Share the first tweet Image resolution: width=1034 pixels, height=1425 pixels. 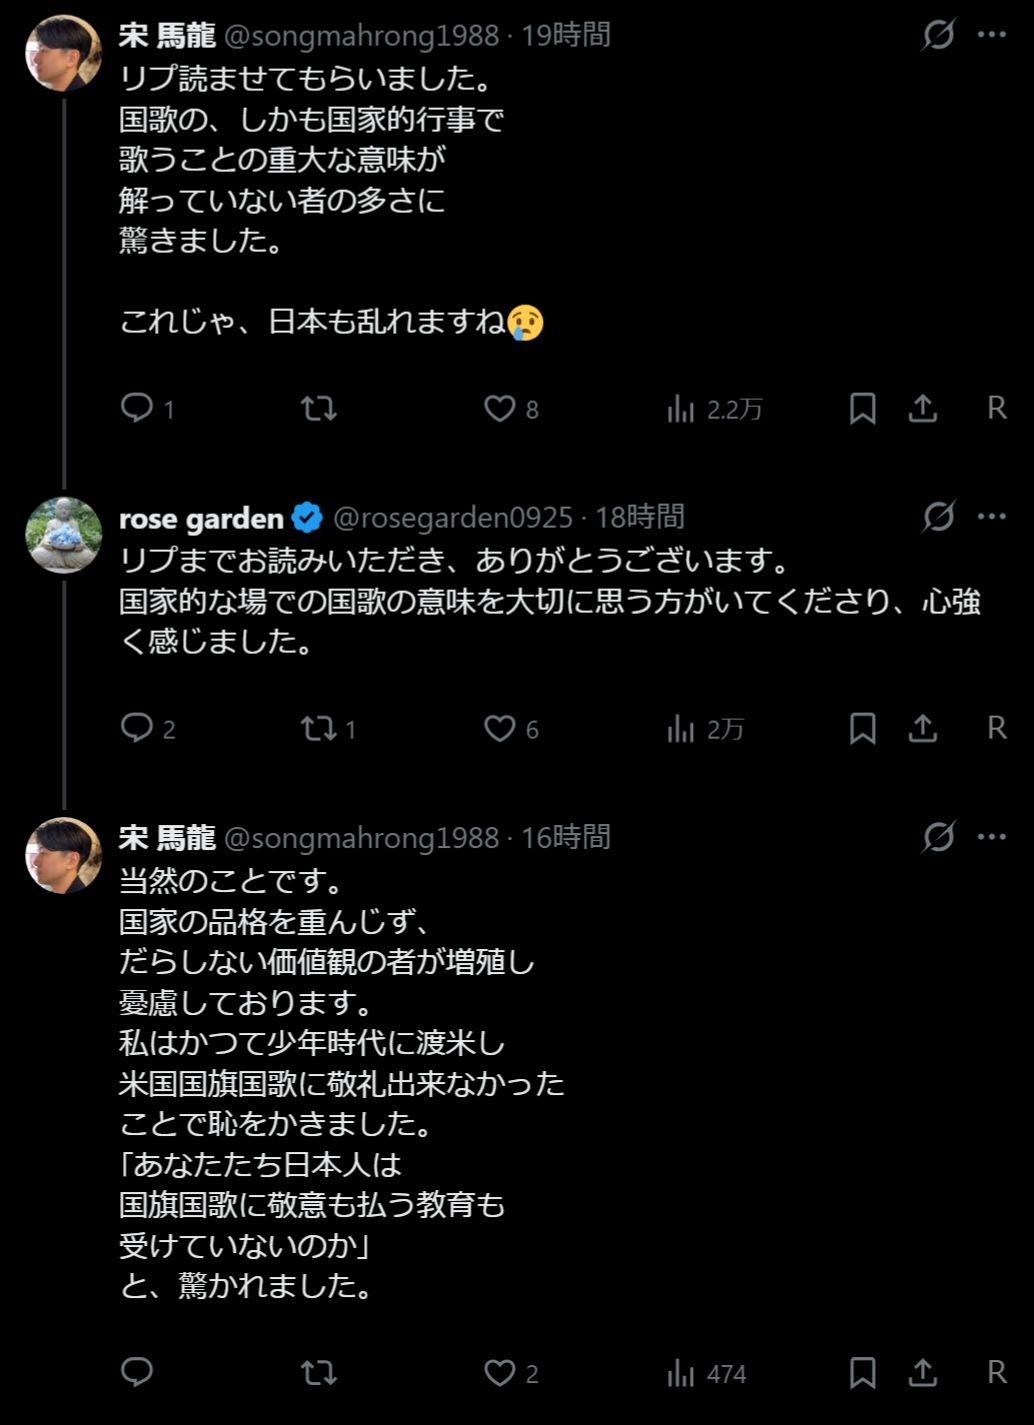pos(922,408)
